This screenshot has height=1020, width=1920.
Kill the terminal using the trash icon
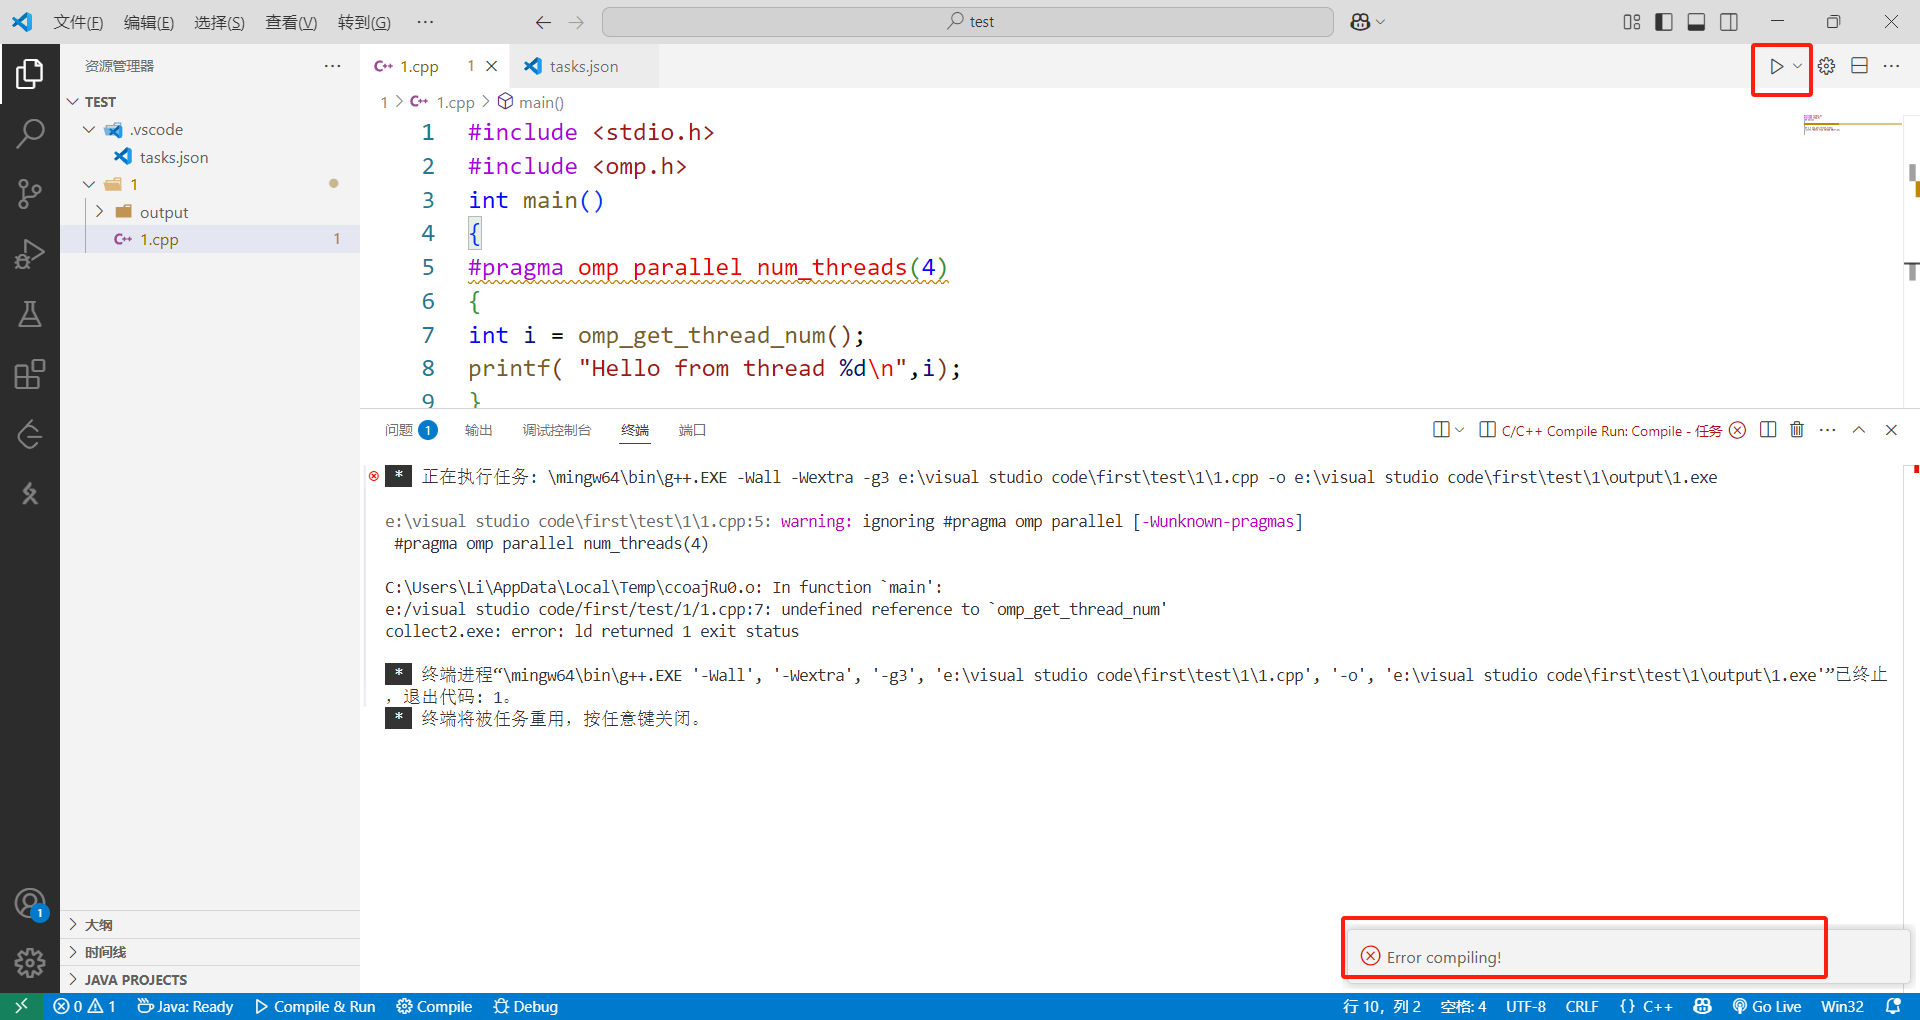tap(1797, 430)
